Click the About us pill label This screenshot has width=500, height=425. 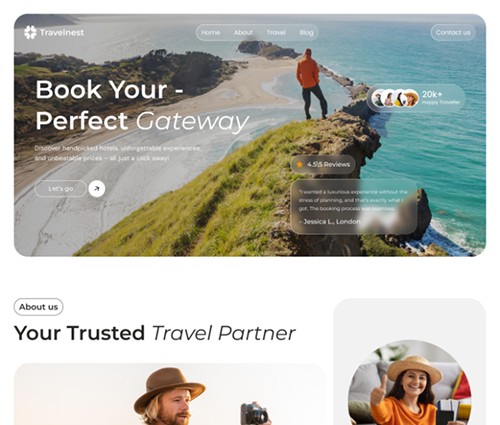(x=38, y=307)
